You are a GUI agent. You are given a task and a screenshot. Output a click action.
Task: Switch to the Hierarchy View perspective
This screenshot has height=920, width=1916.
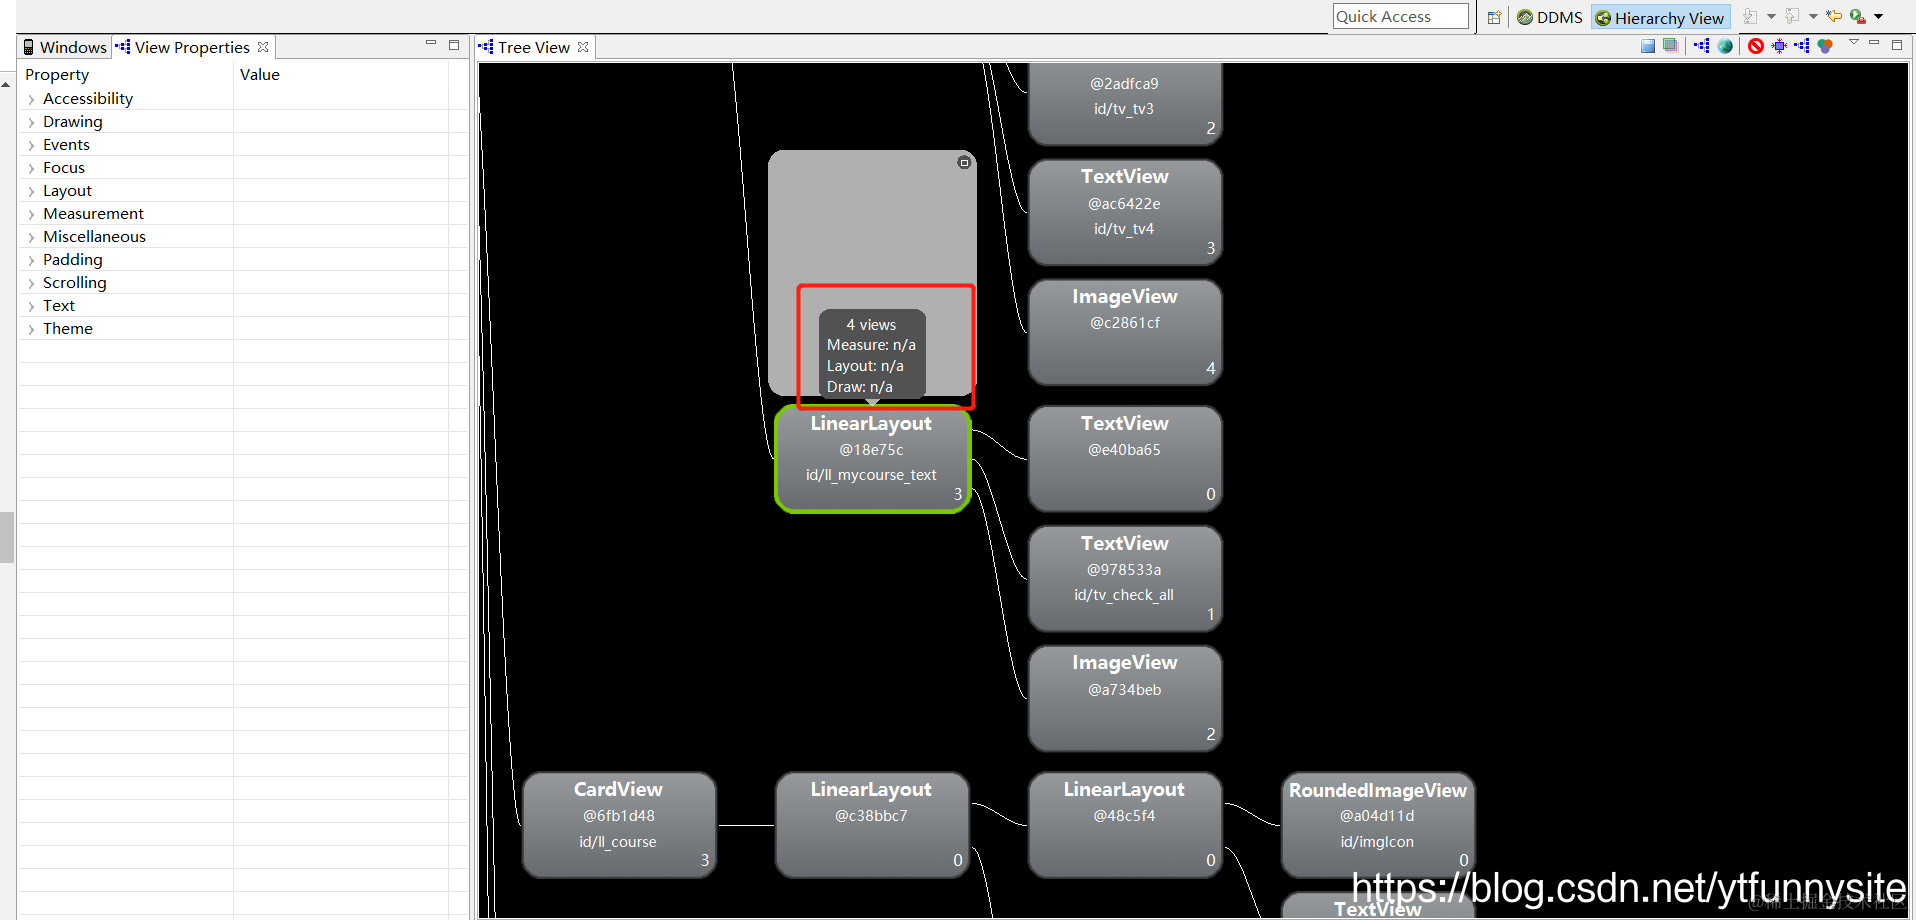(x=1660, y=17)
